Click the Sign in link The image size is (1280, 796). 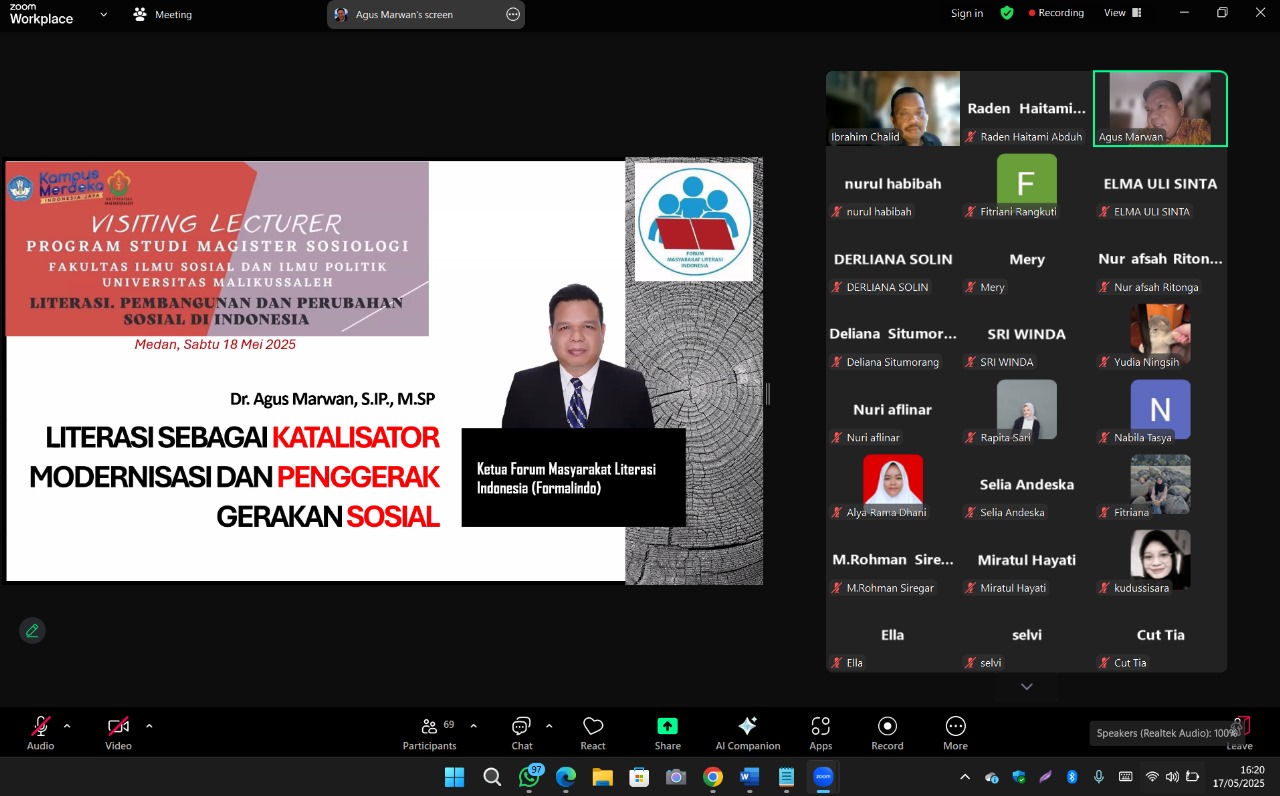click(966, 13)
